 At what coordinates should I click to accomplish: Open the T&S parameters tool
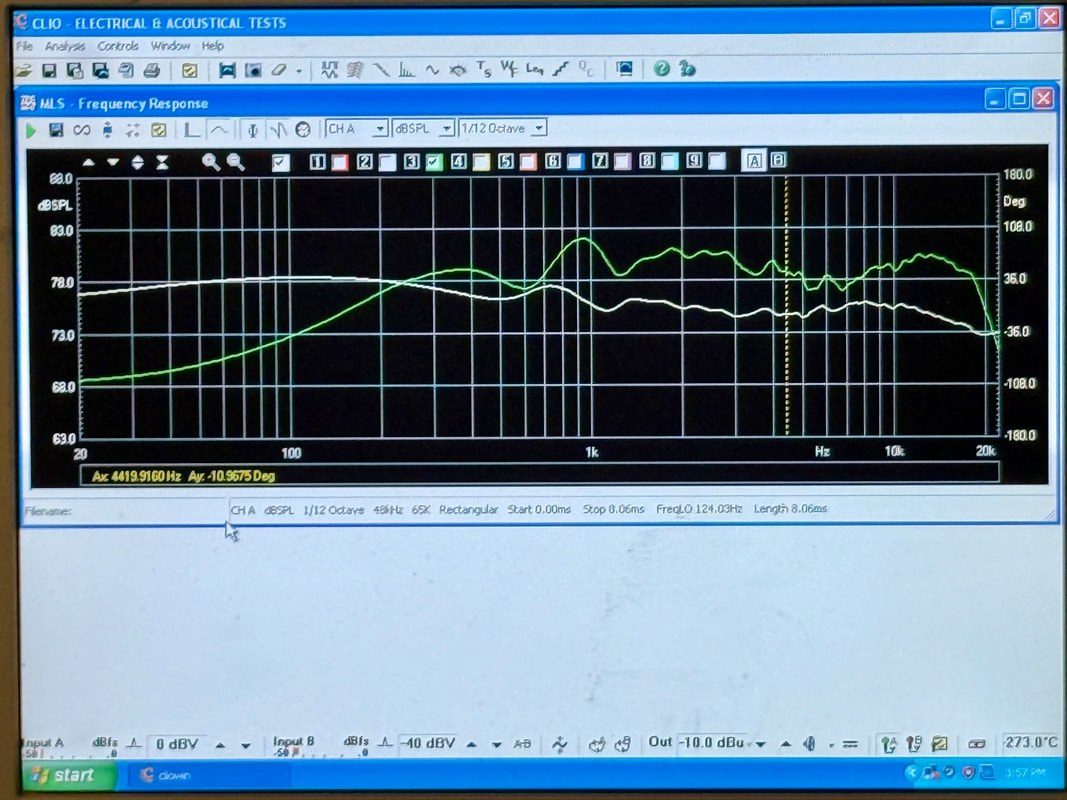[x=483, y=69]
